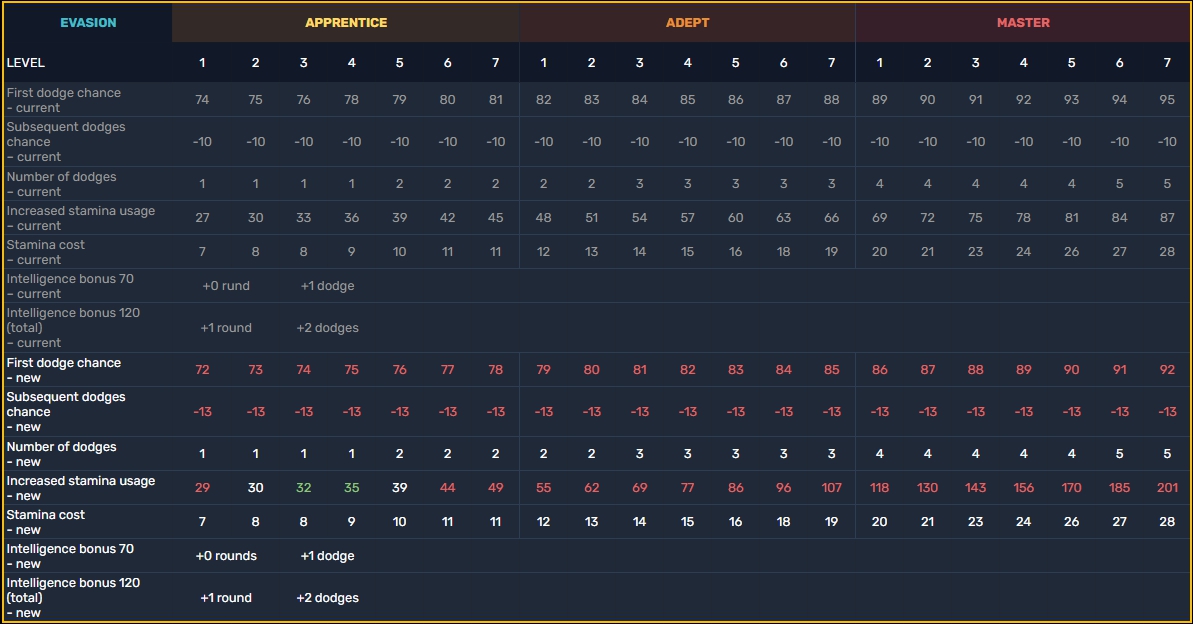
Task: Select the ADEPT column group header
Action: (688, 23)
